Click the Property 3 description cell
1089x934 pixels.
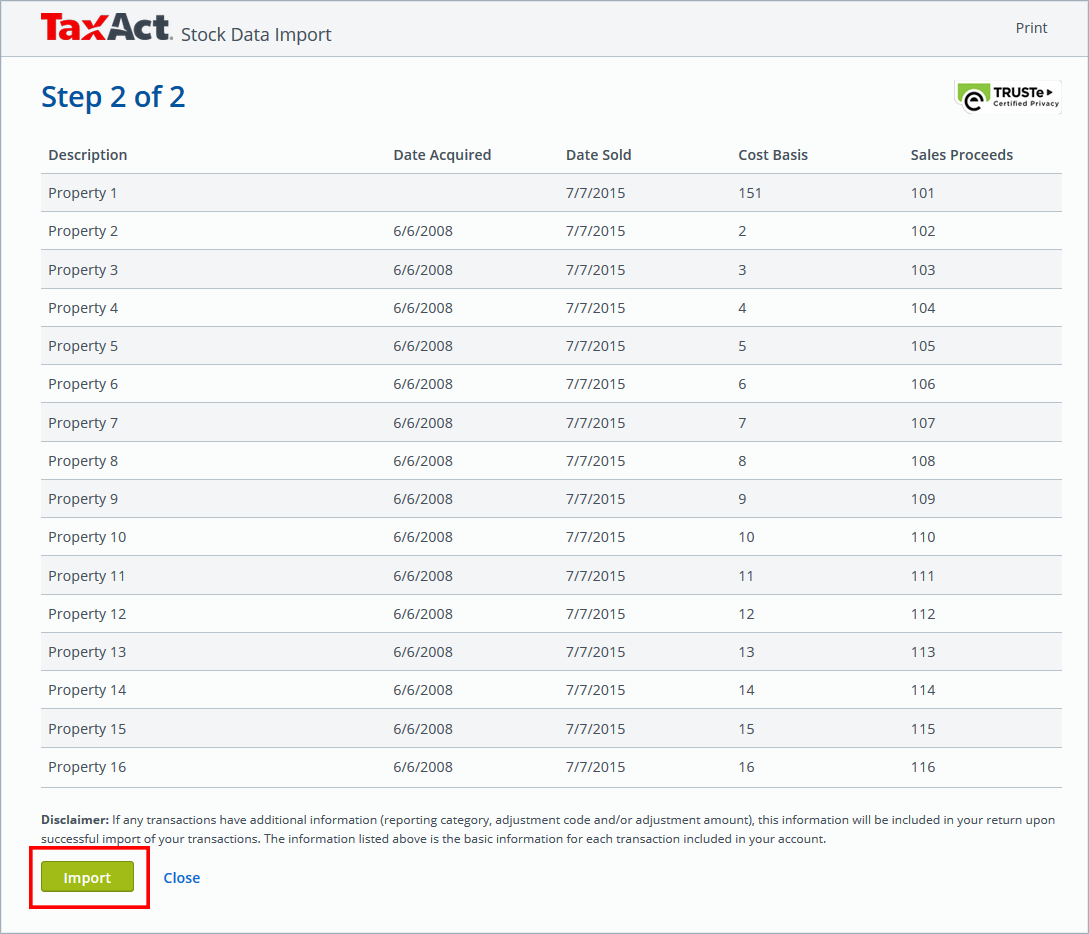pos(83,270)
